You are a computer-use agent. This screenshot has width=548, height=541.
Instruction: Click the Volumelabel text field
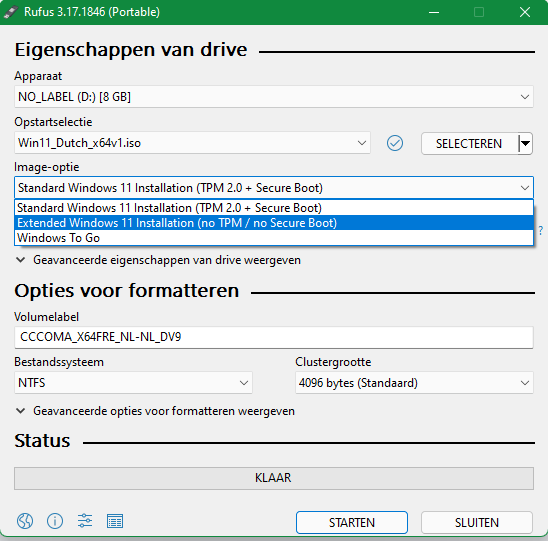pyautogui.click(x=274, y=337)
